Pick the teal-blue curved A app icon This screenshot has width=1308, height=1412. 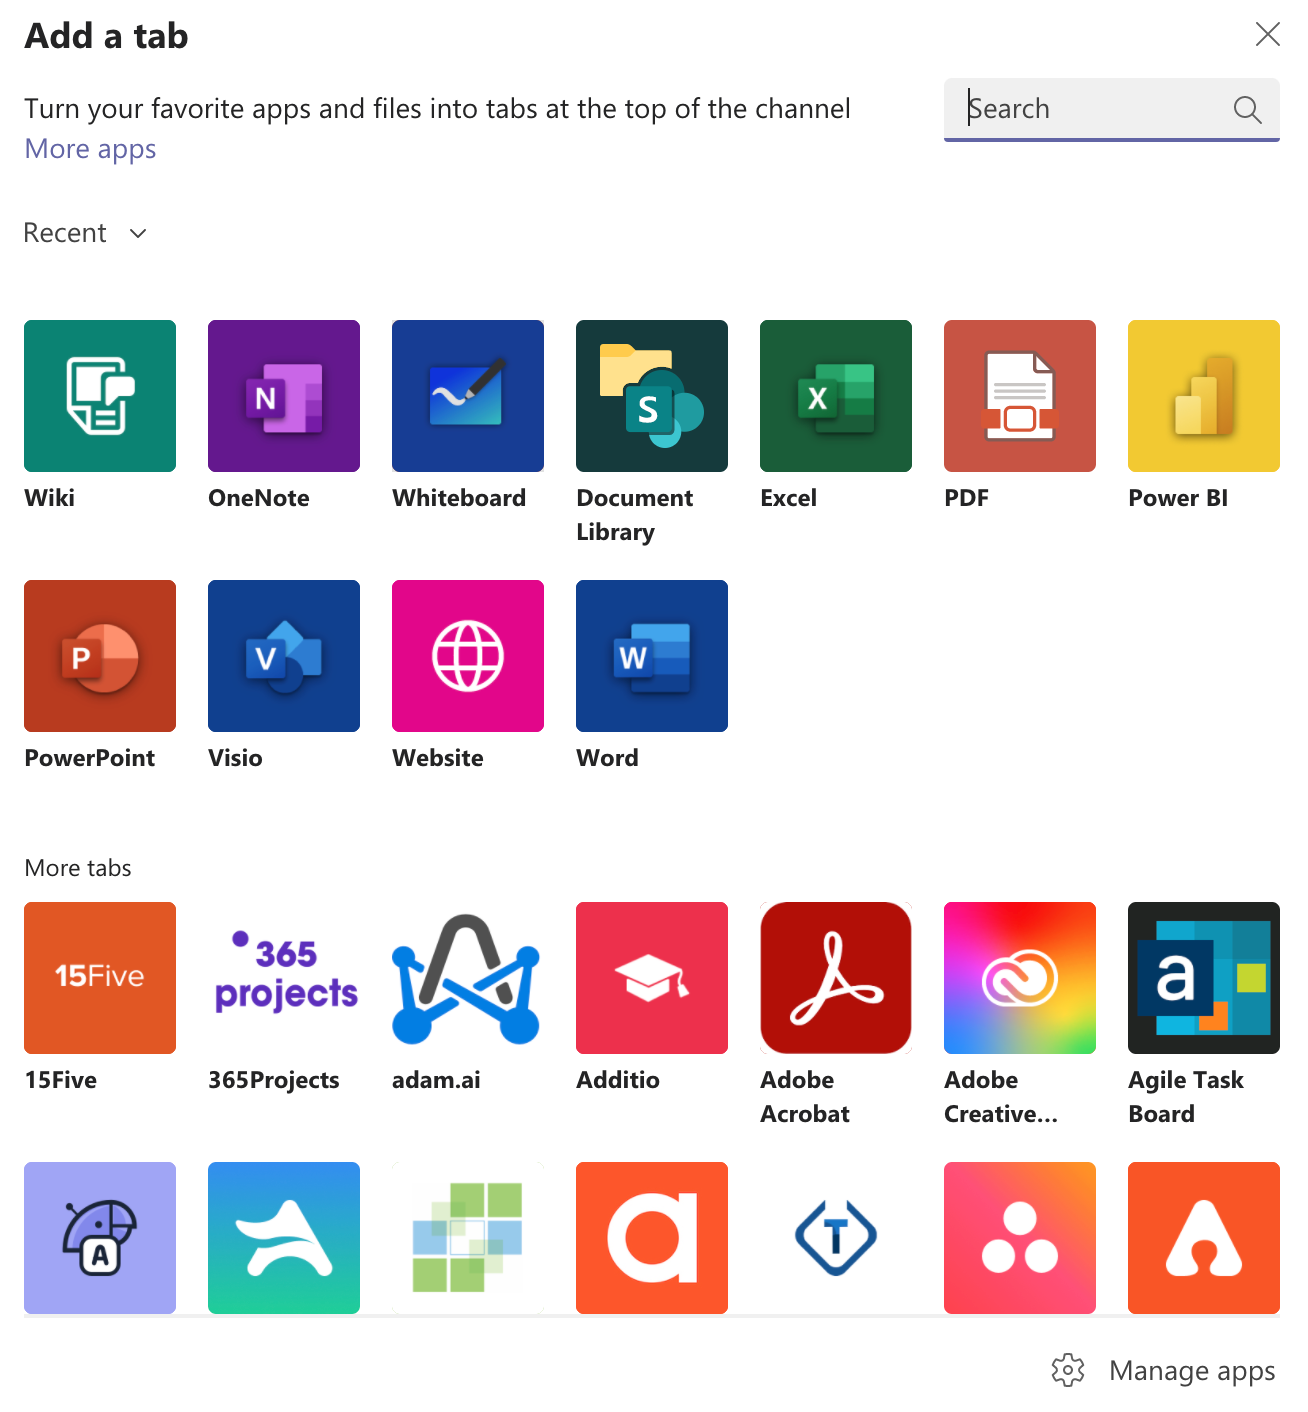pyautogui.click(x=284, y=1238)
